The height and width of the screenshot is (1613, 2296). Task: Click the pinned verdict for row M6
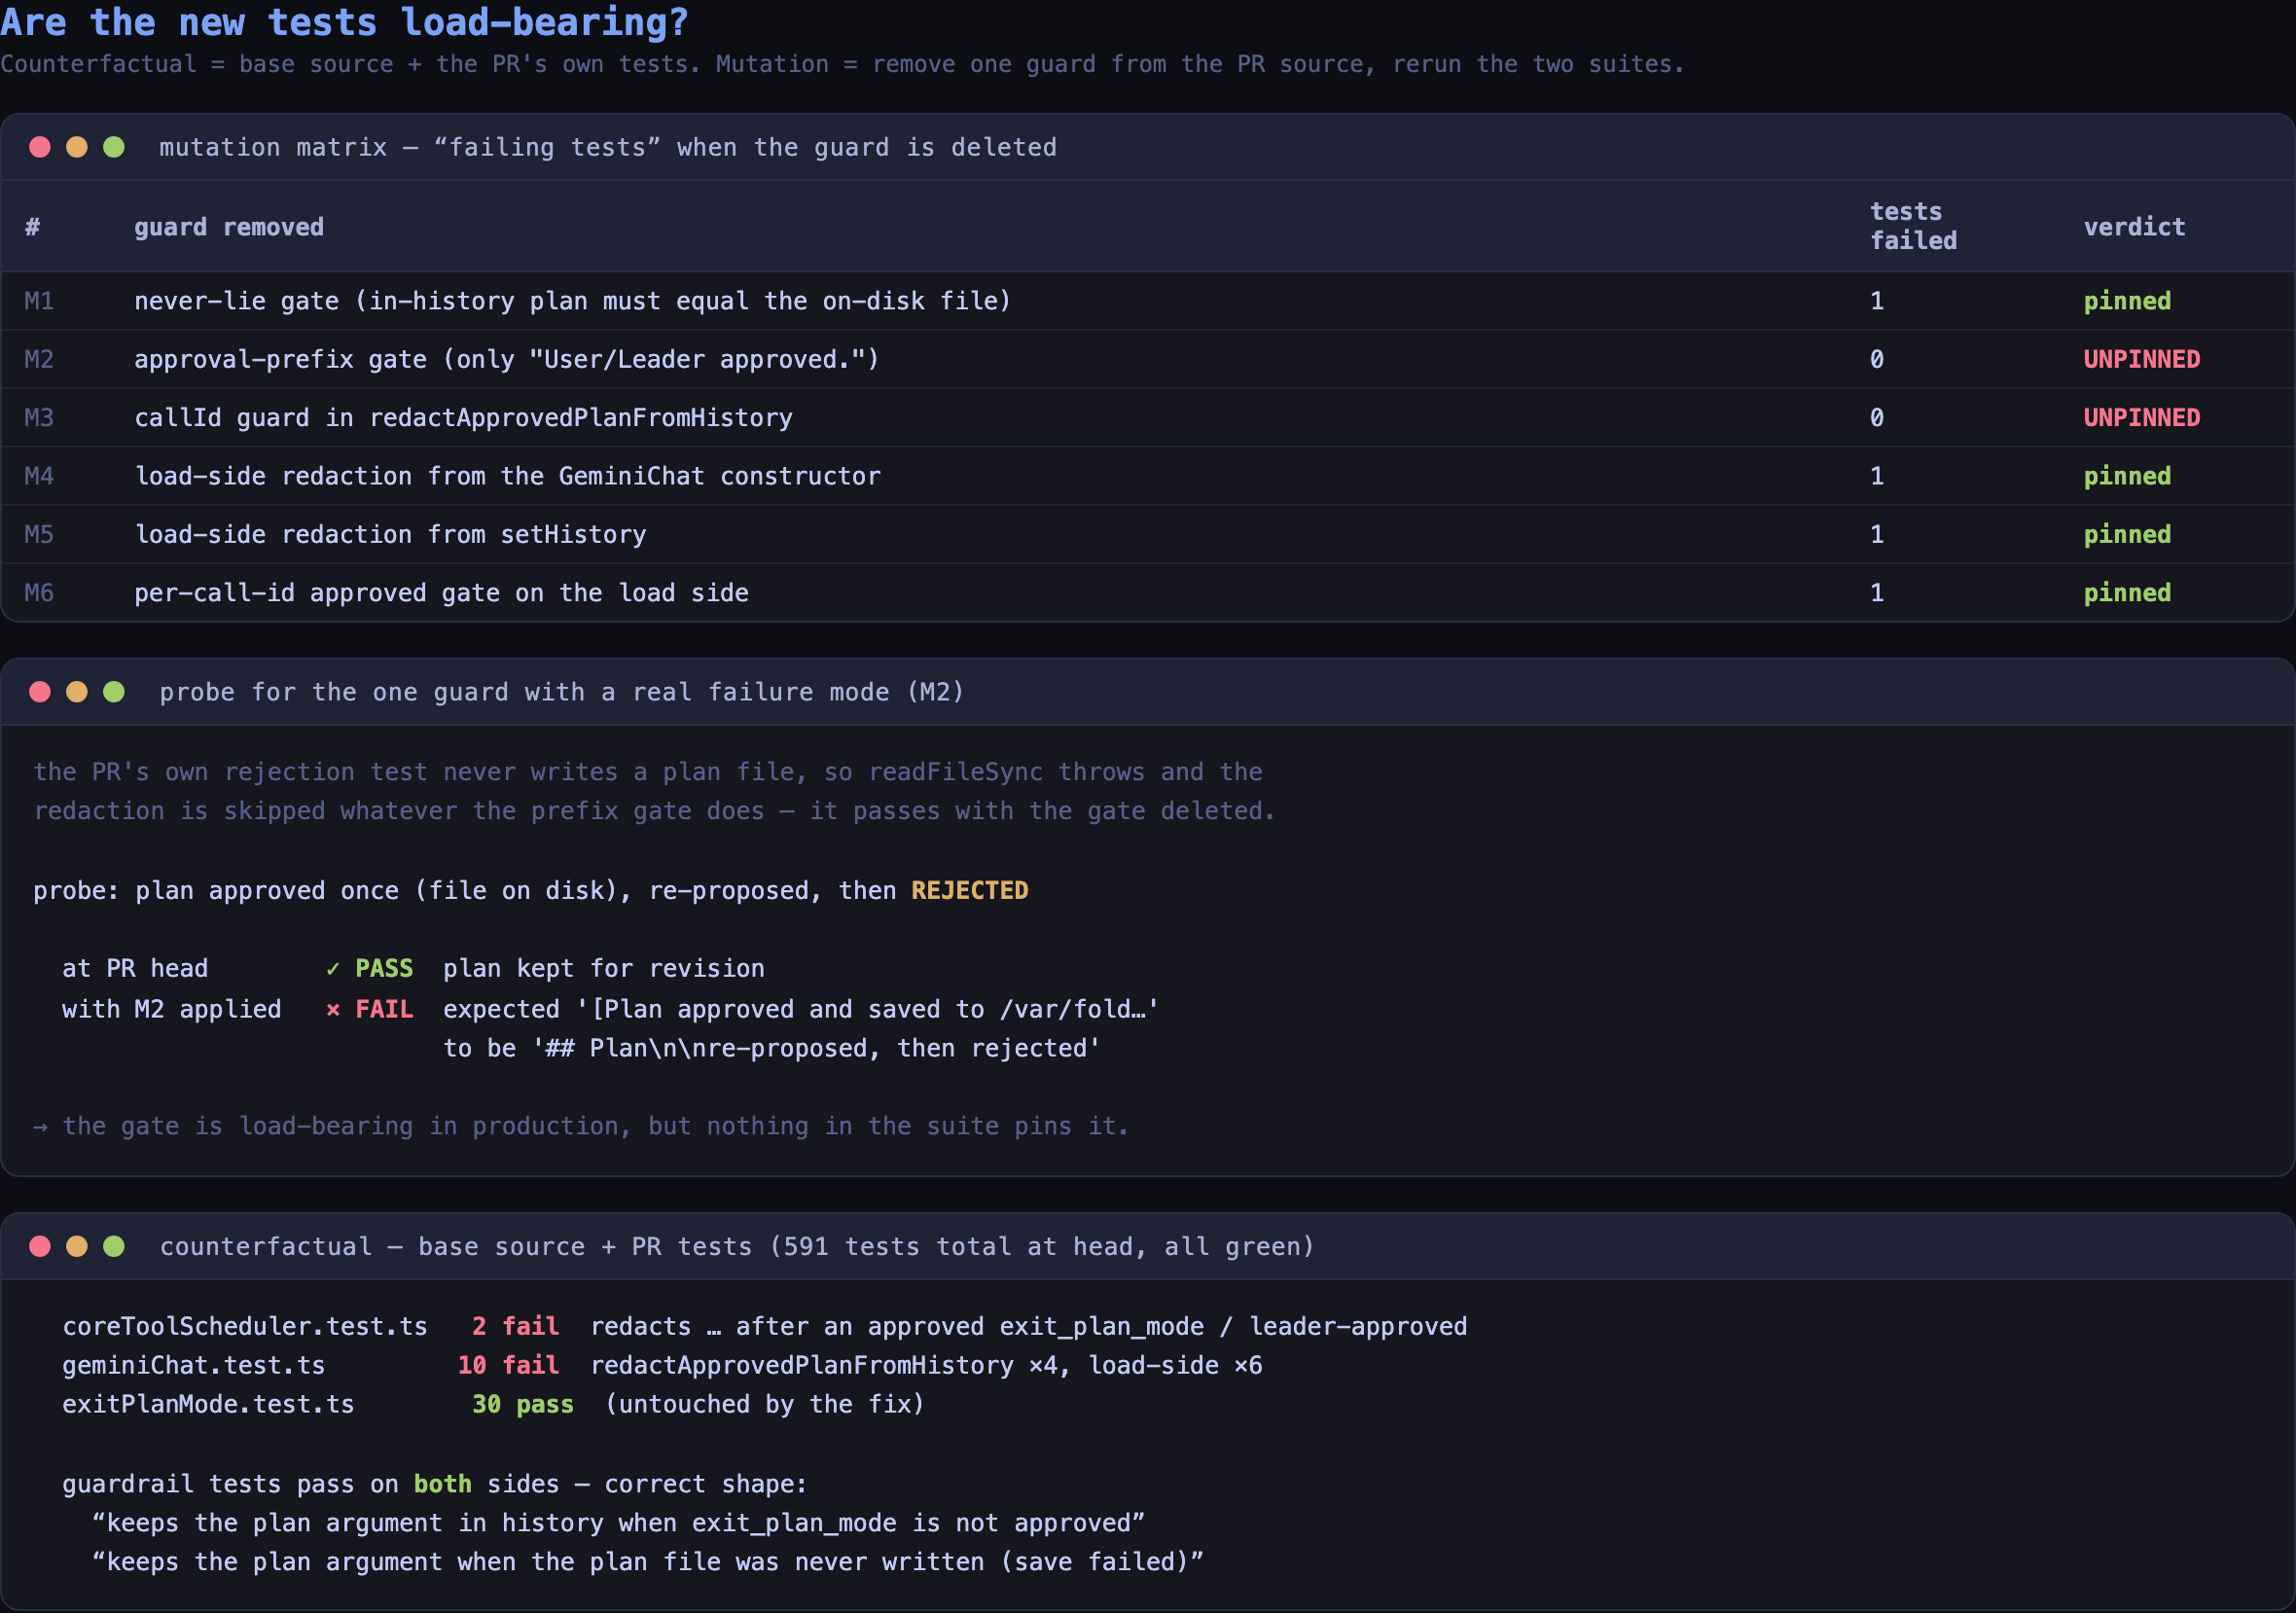coord(2127,593)
